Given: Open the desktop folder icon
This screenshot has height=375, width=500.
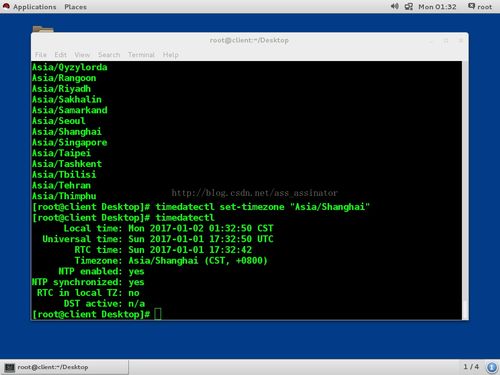Looking at the screenshot, I should (43, 29).
